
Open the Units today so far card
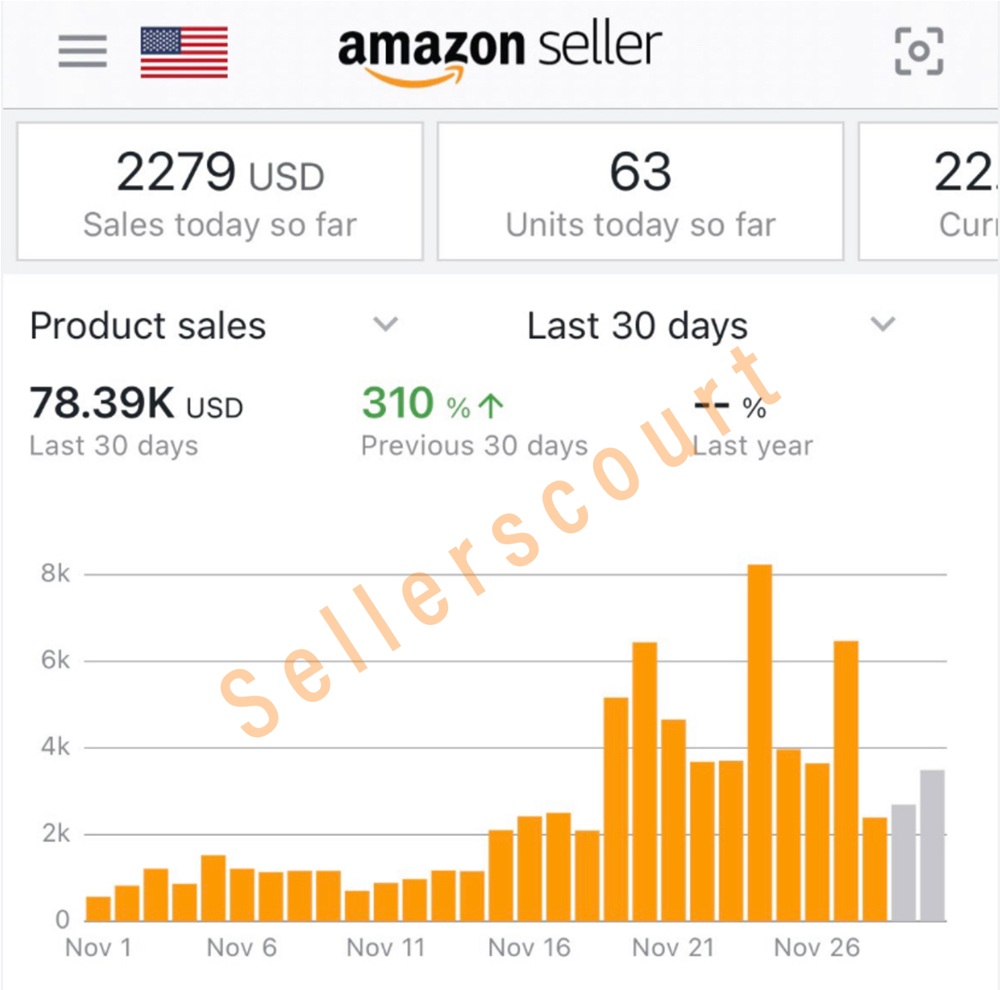(x=640, y=192)
